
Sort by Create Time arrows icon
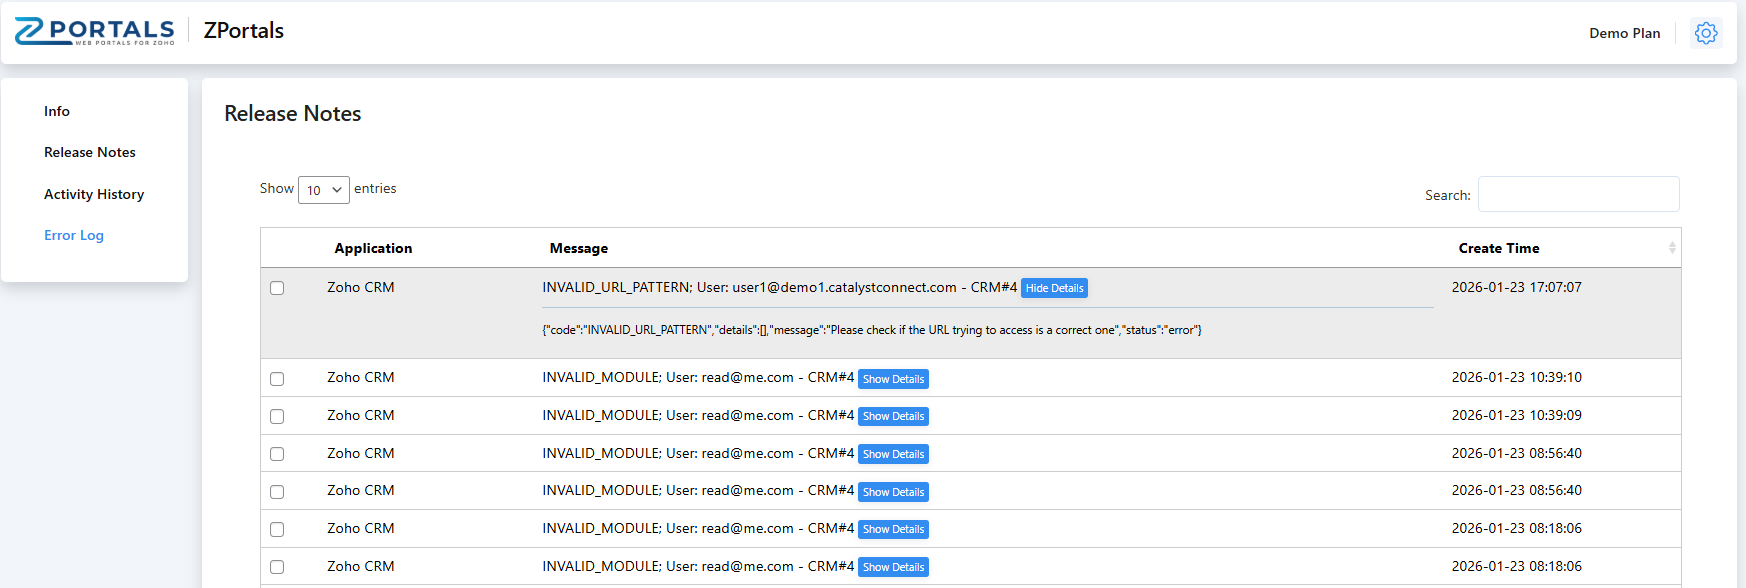pos(1672,248)
